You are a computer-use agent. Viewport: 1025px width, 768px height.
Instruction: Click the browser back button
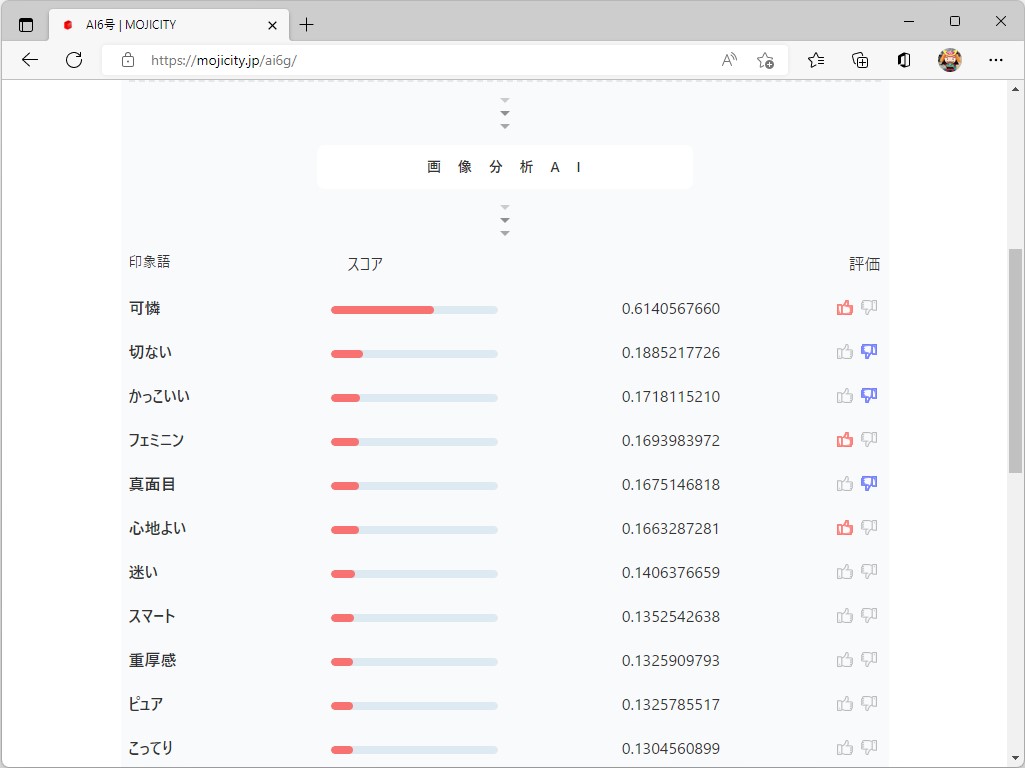(x=29, y=60)
